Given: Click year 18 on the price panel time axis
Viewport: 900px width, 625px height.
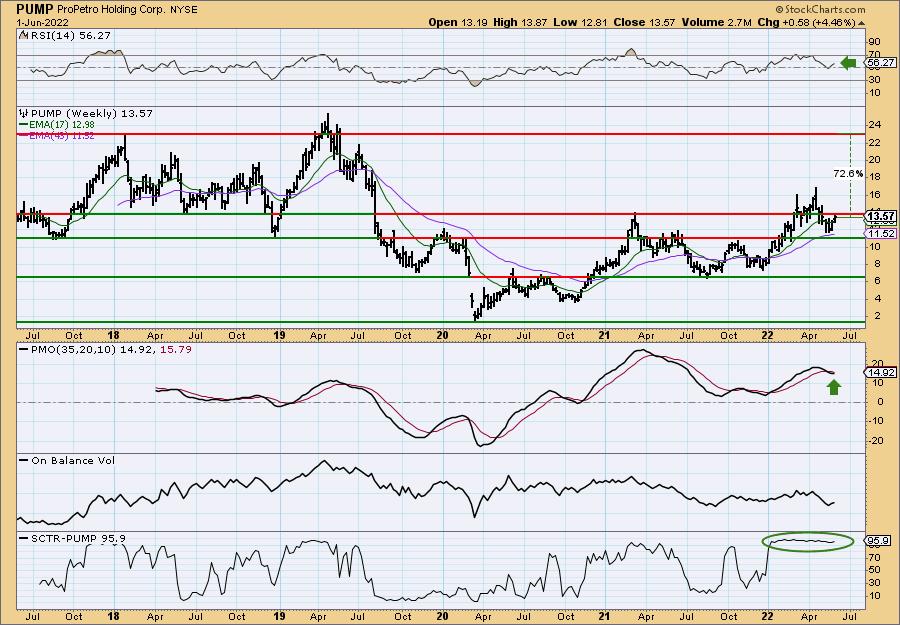Looking at the screenshot, I should pyautogui.click(x=113, y=335).
